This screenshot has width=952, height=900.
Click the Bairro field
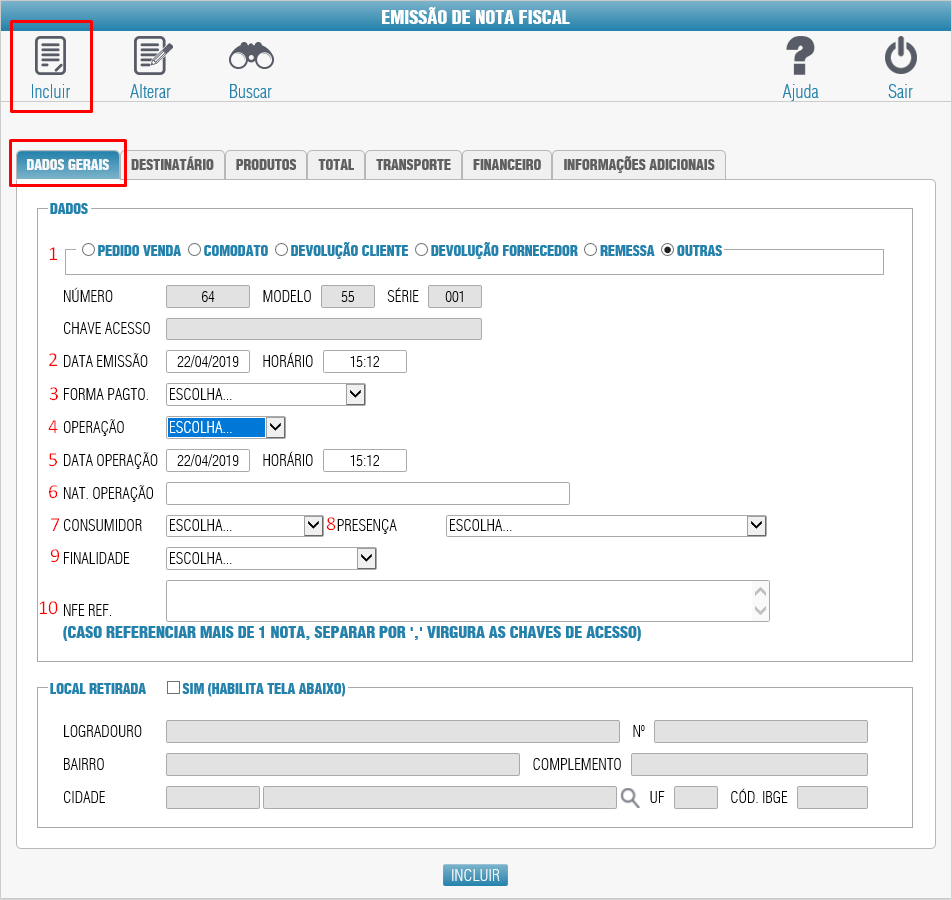coord(343,764)
